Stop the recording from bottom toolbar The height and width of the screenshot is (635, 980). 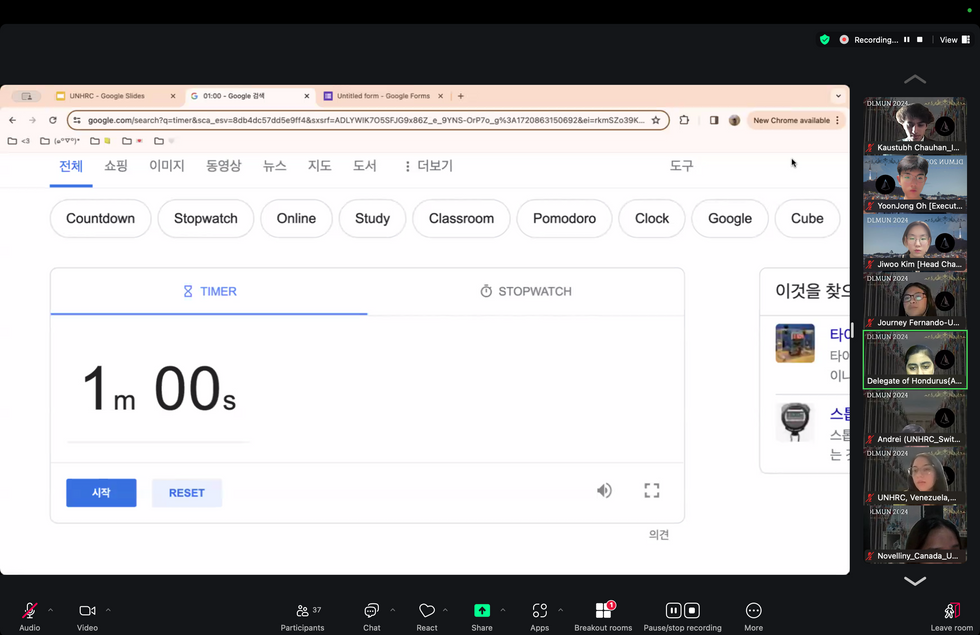692,610
